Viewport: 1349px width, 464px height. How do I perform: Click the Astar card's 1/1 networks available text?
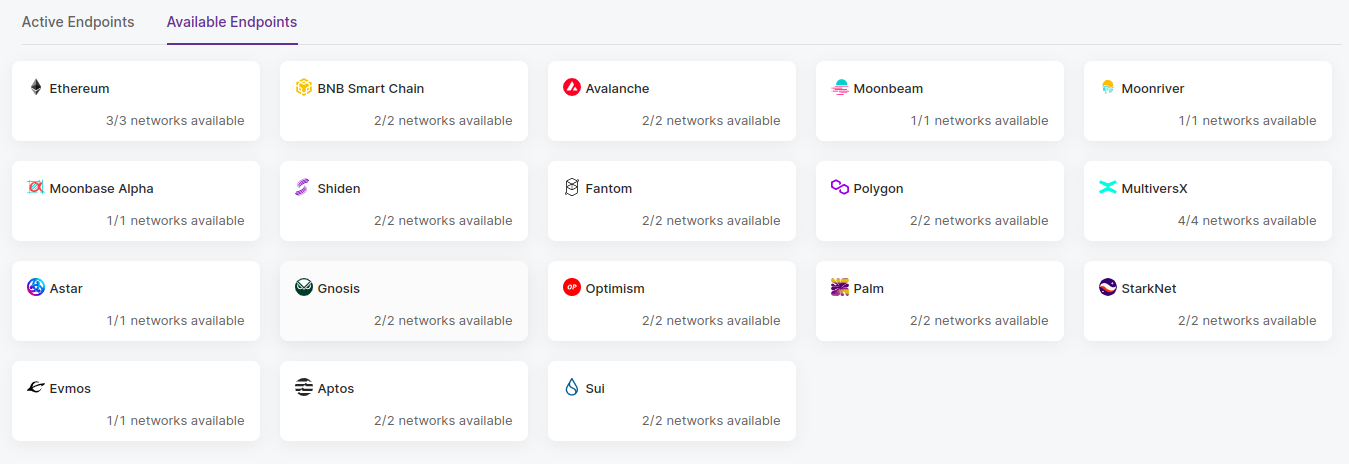[176, 321]
